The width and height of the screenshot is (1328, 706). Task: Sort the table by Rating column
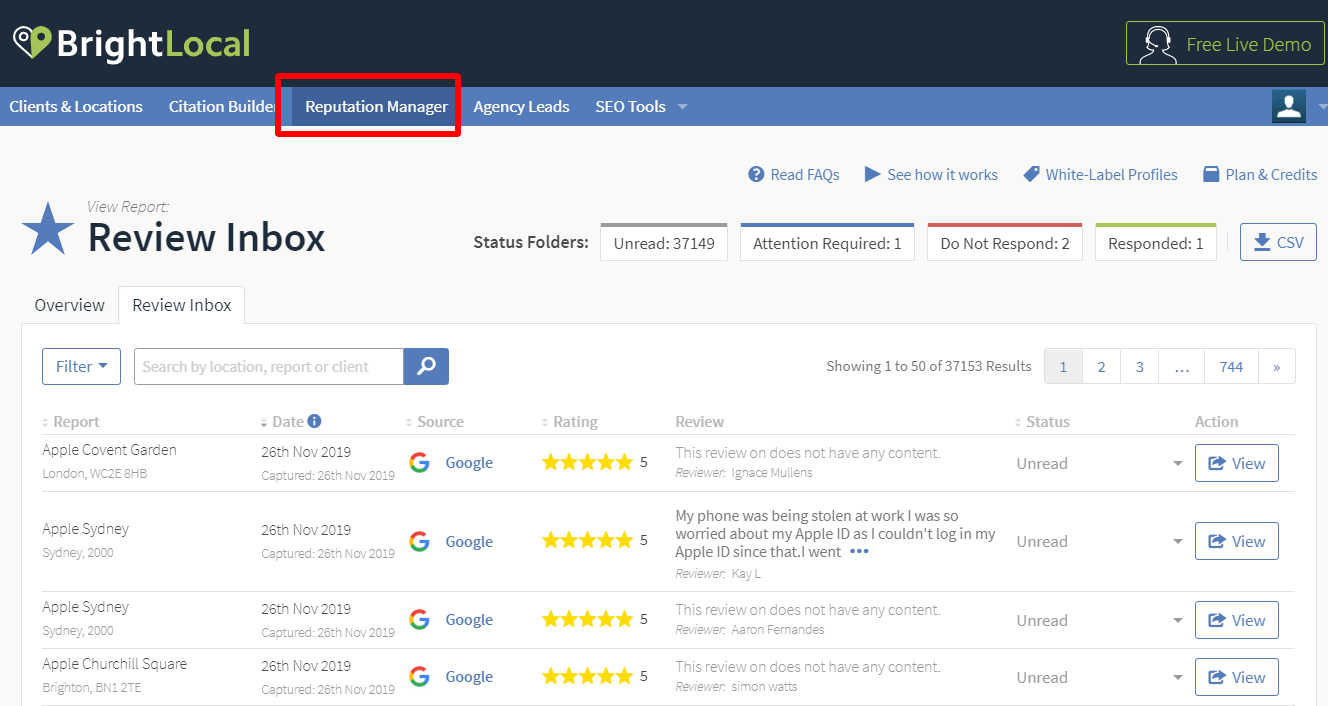[569, 422]
